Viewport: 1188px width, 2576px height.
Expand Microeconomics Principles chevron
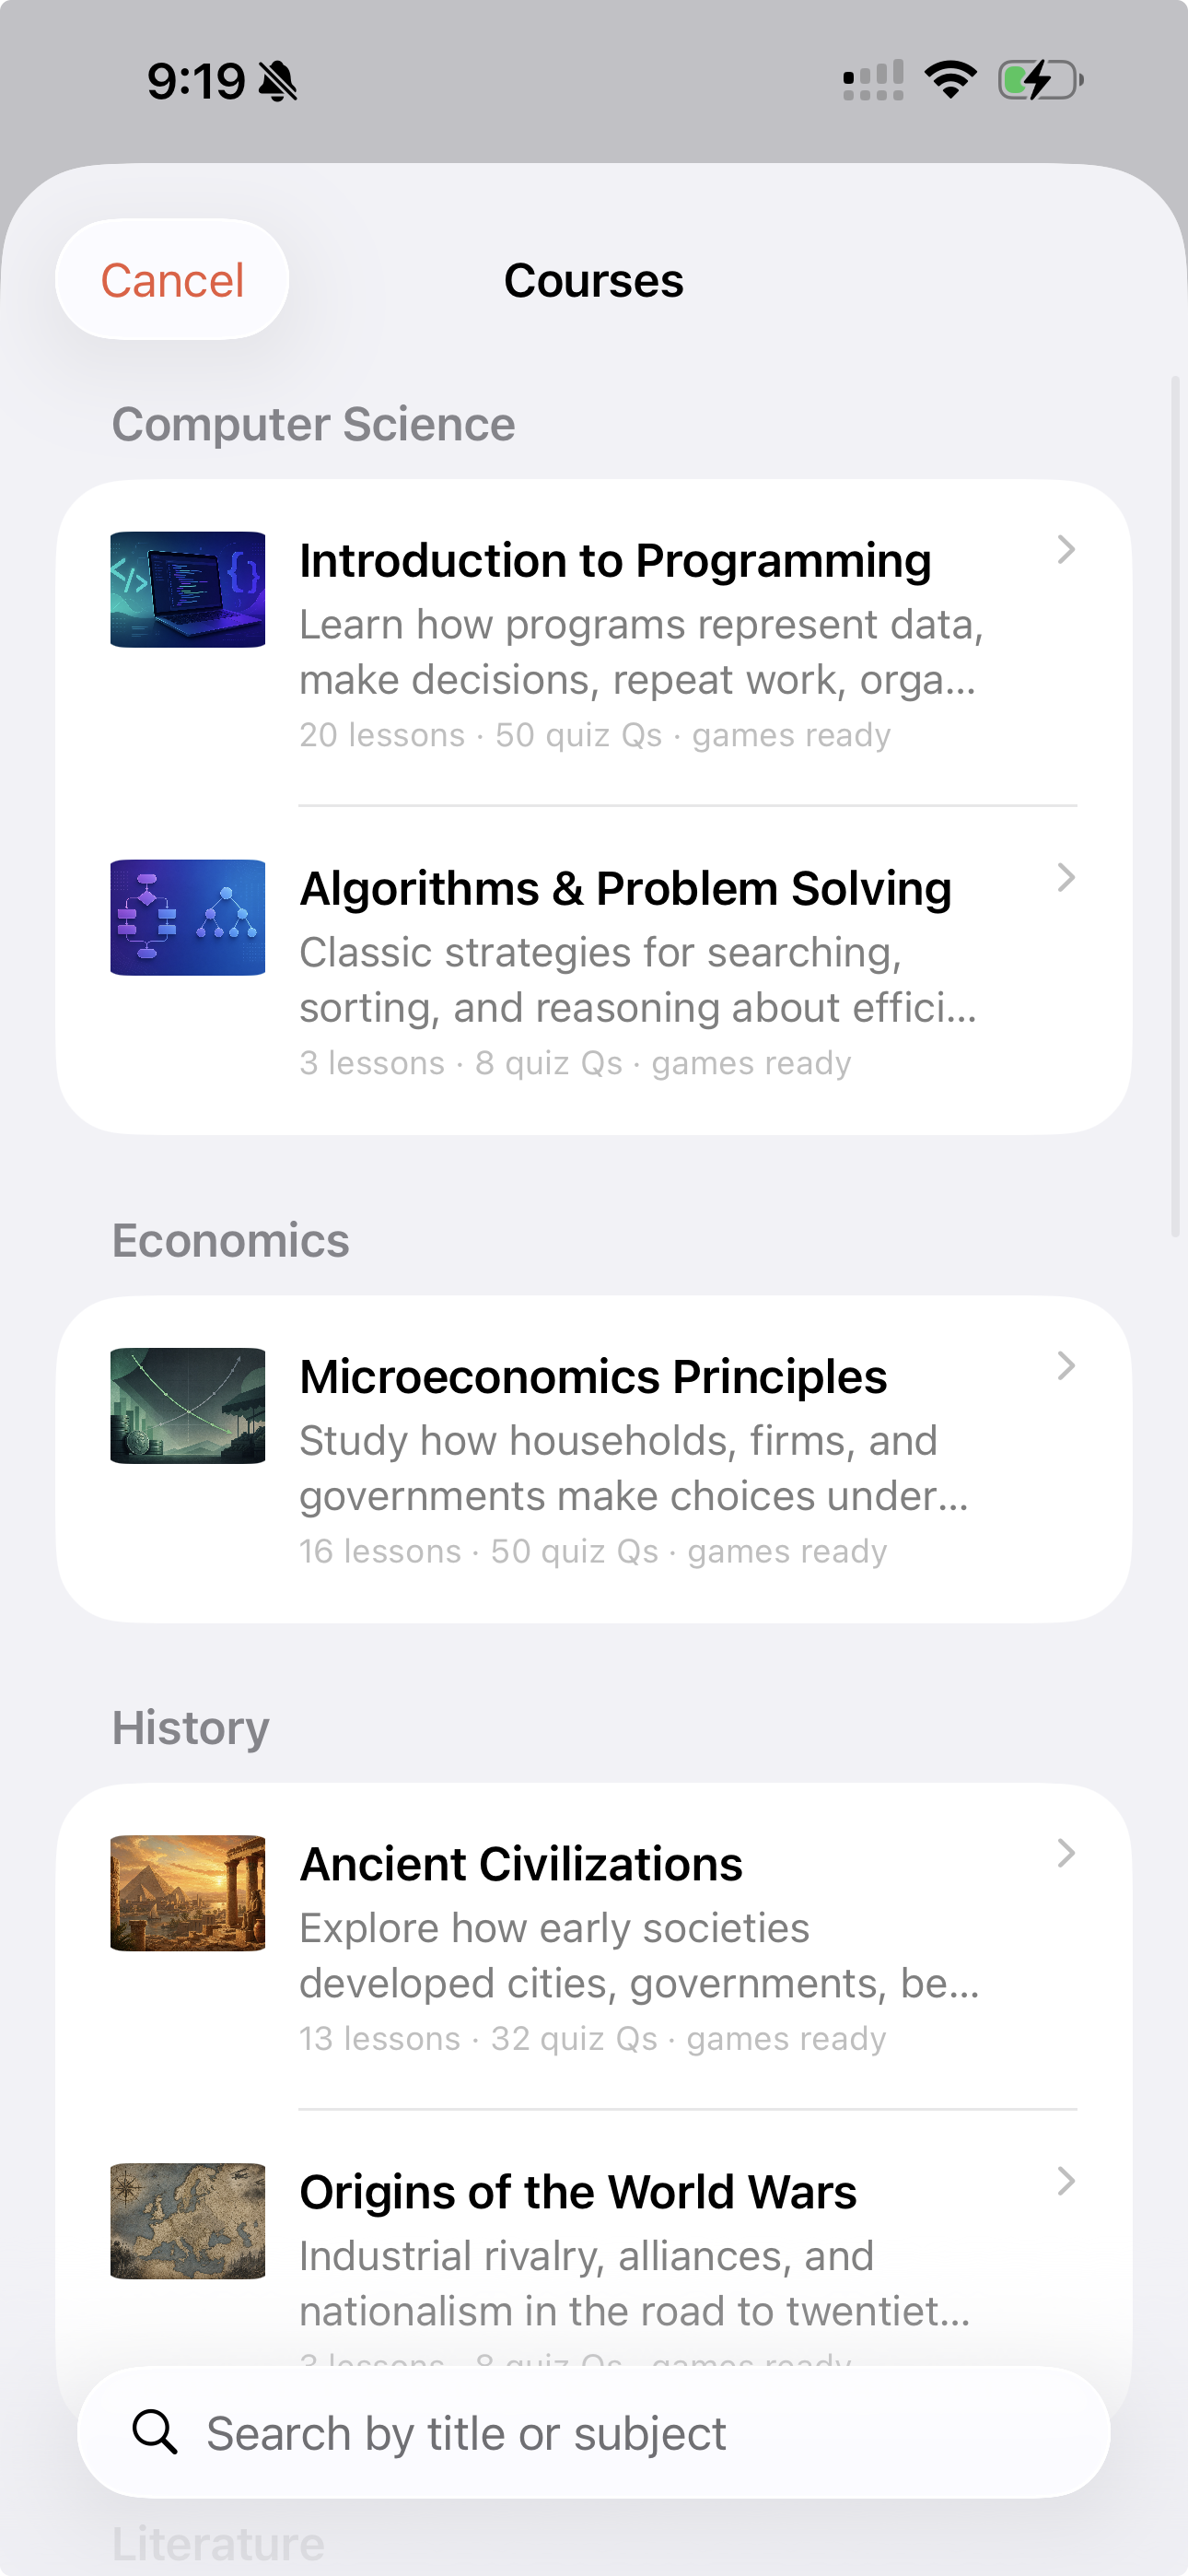[x=1066, y=1365]
